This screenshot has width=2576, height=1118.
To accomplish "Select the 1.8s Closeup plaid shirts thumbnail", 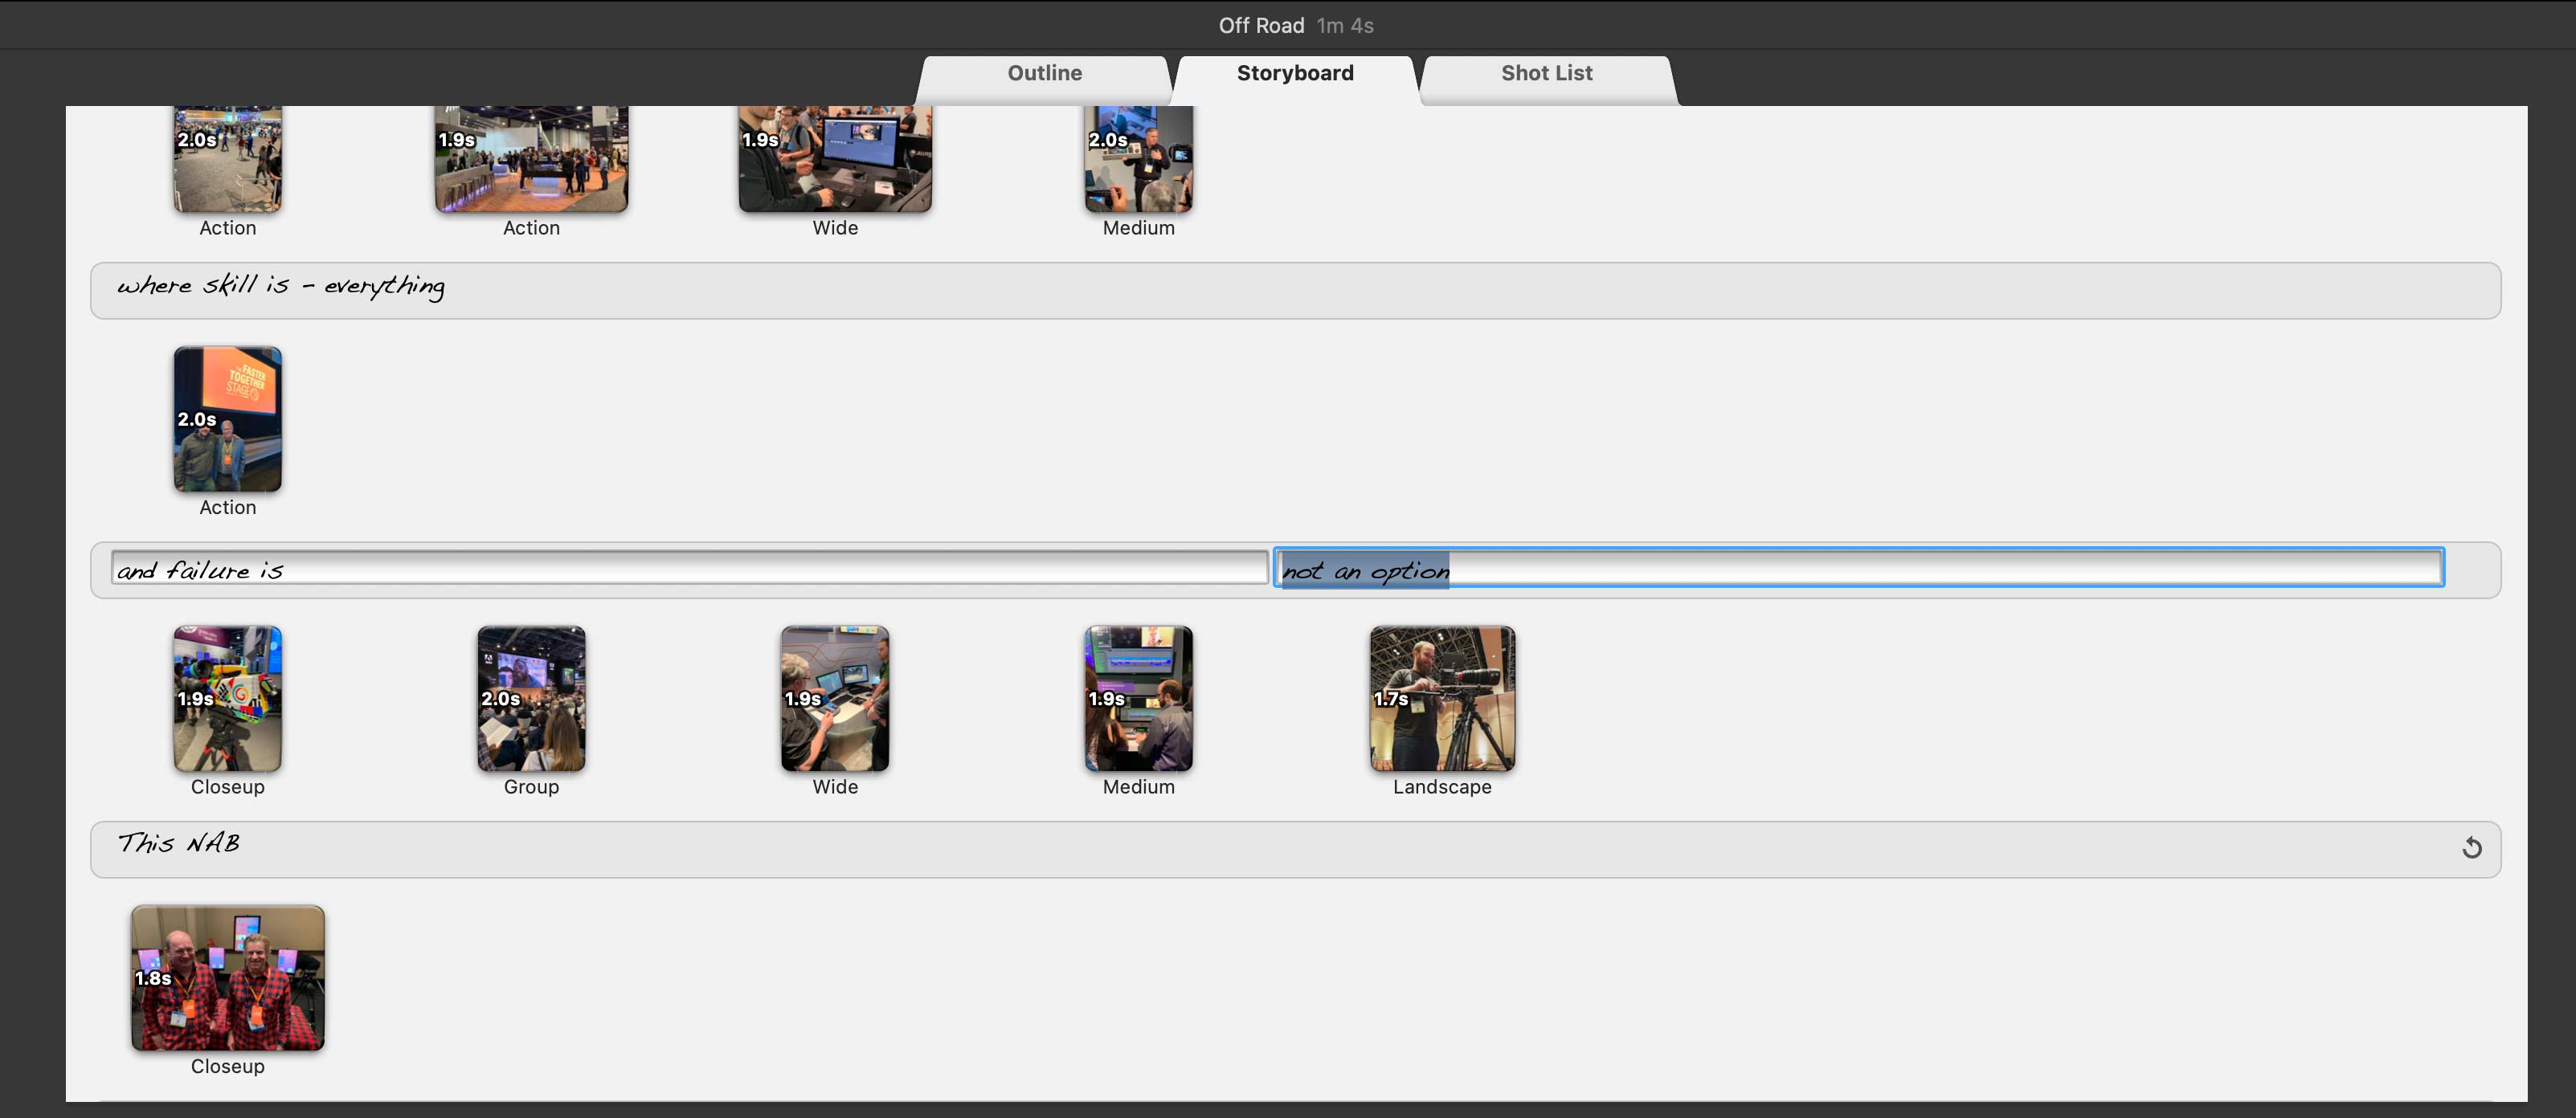I will tap(228, 977).
